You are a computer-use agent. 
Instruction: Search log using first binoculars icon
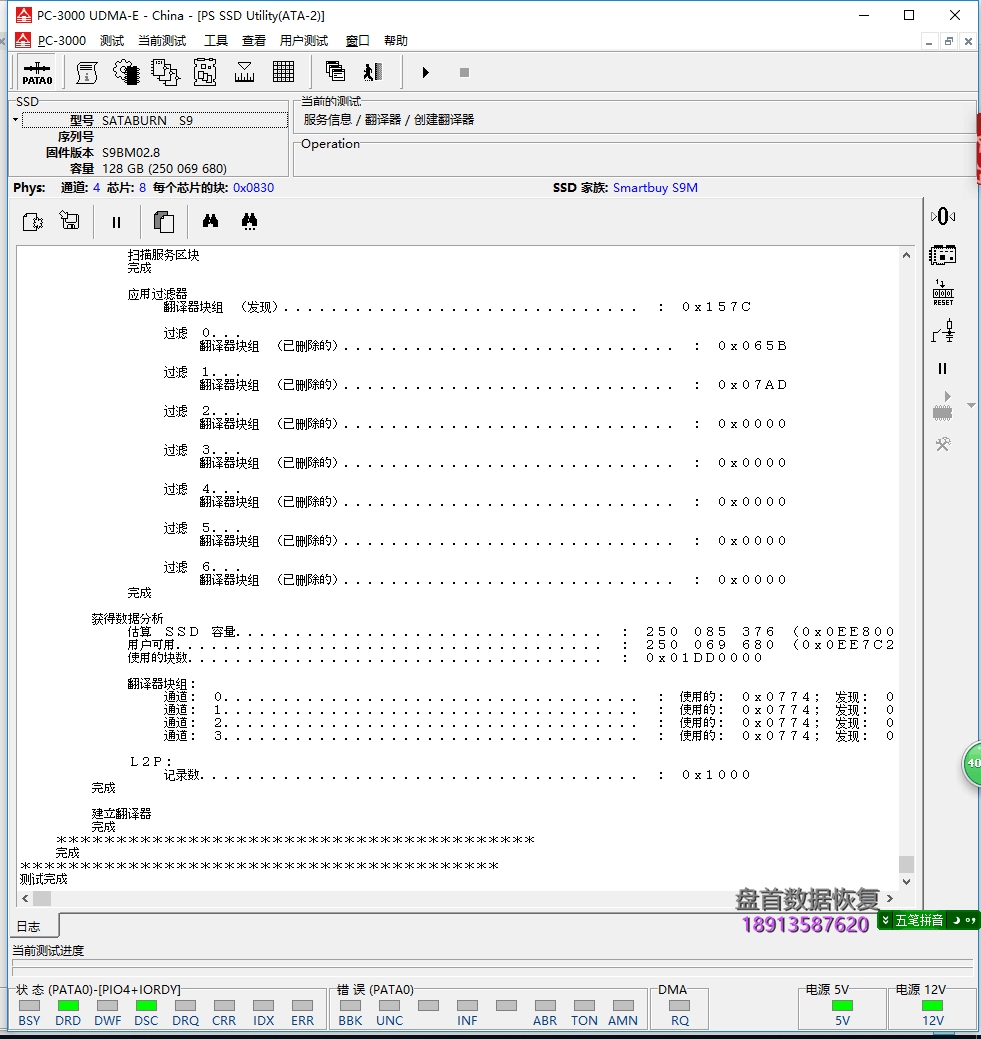tap(210, 221)
